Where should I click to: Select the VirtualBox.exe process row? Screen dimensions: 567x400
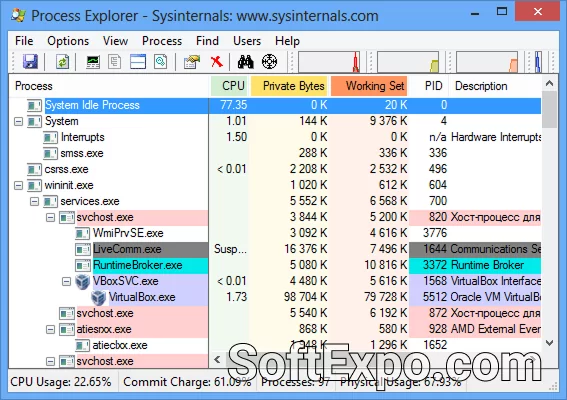tap(275, 297)
